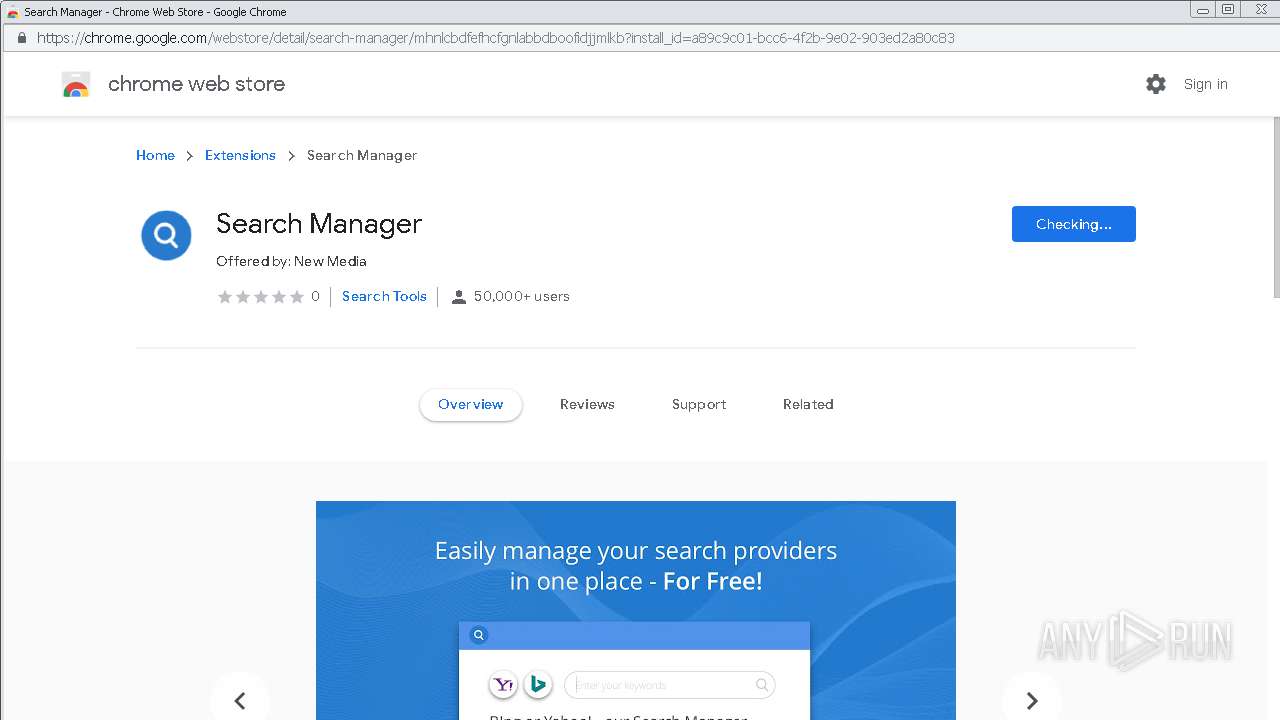This screenshot has height=720, width=1280.
Task: Maximize the Chrome window
Action: tap(1228, 10)
